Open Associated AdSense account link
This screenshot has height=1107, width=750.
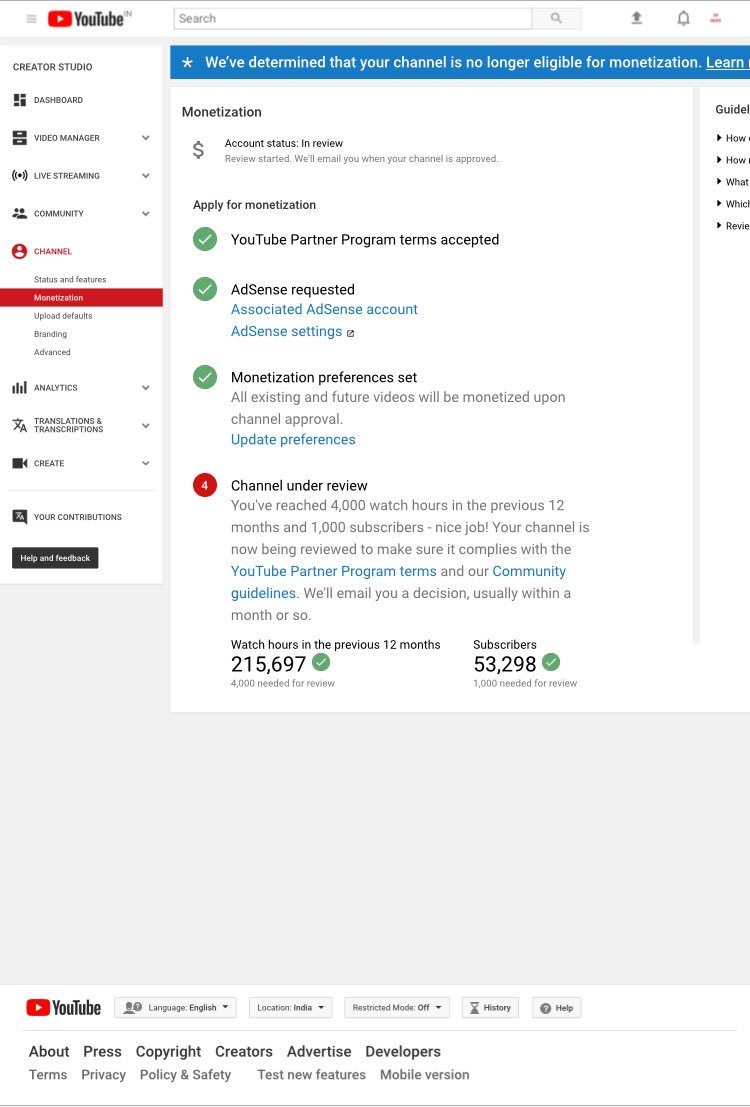pos(324,309)
